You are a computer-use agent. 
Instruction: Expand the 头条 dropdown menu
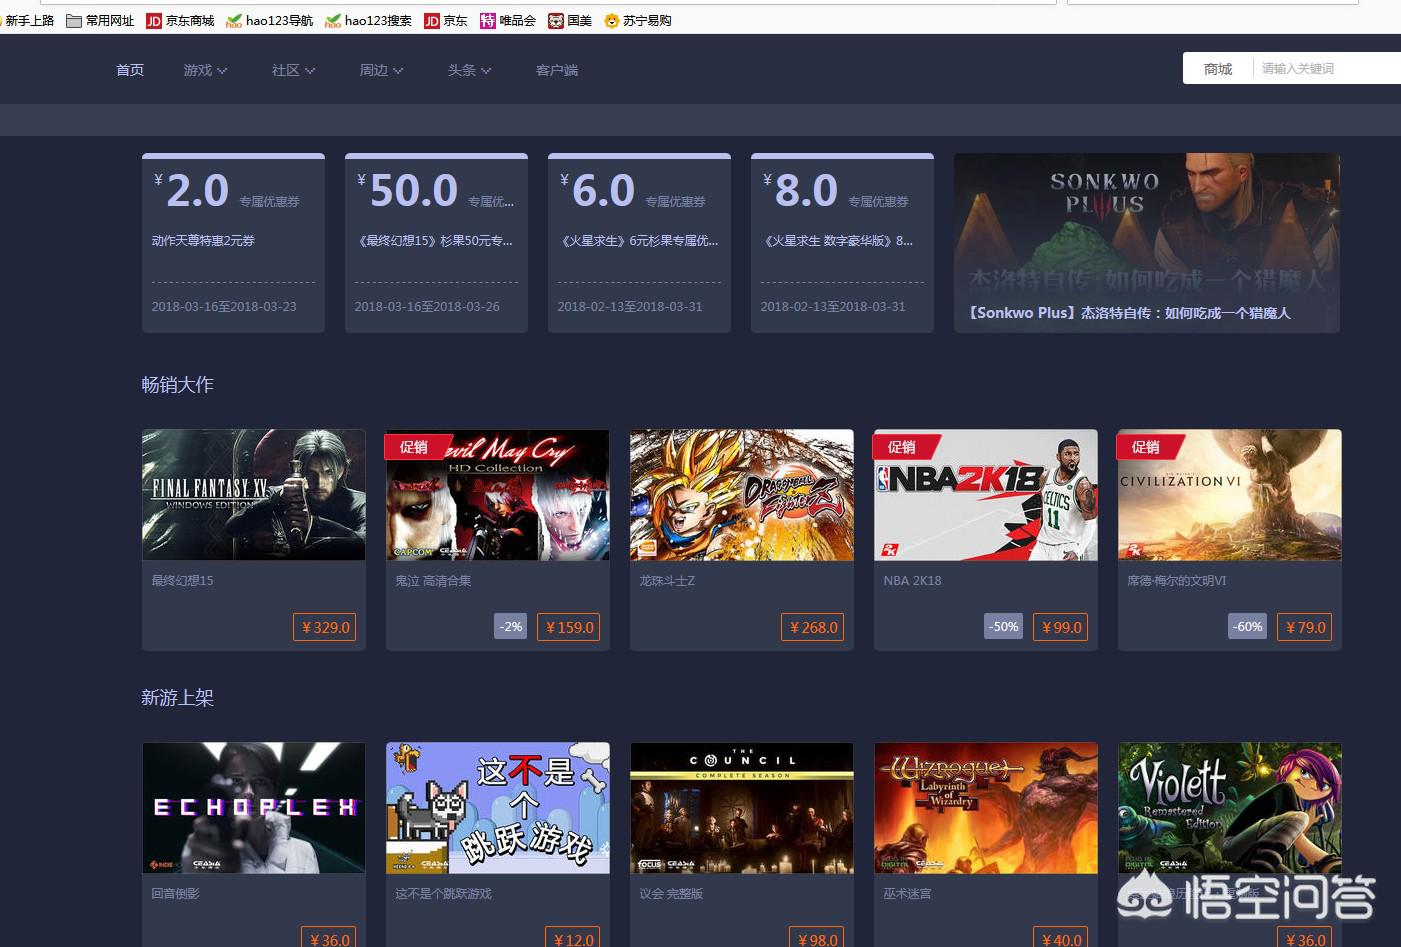[469, 70]
